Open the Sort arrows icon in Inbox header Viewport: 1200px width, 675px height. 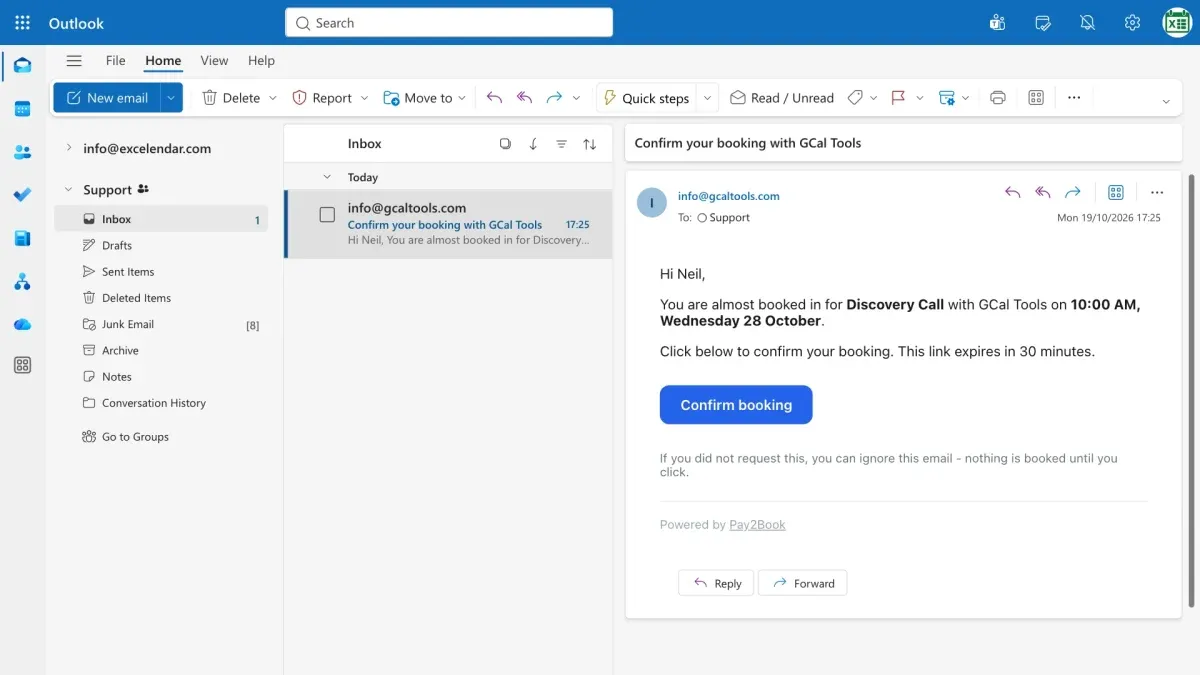tap(590, 144)
